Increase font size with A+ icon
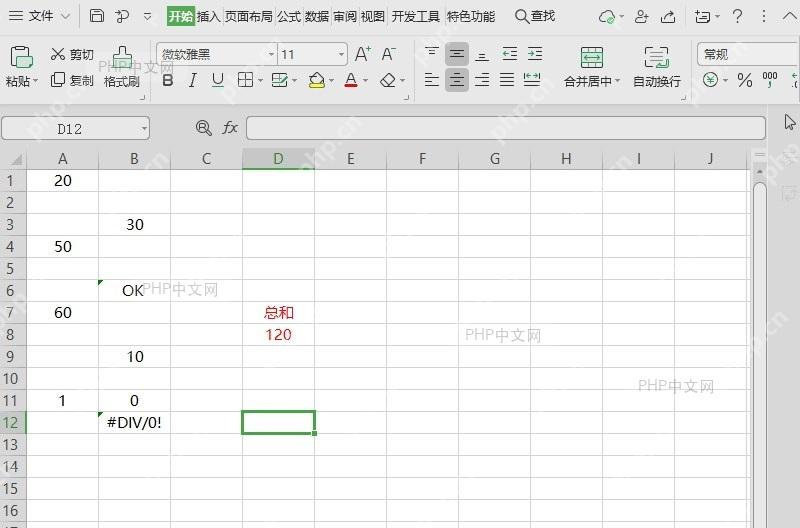The width and height of the screenshot is (800, 528). 362,54
